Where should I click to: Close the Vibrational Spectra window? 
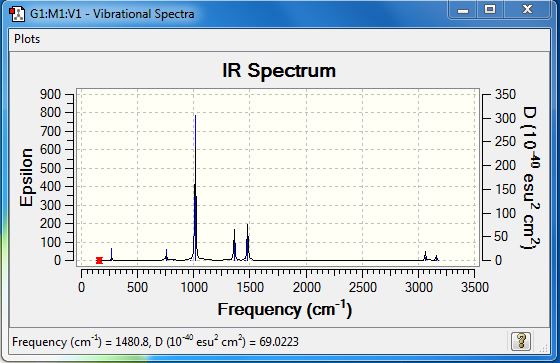coord(527,9)
